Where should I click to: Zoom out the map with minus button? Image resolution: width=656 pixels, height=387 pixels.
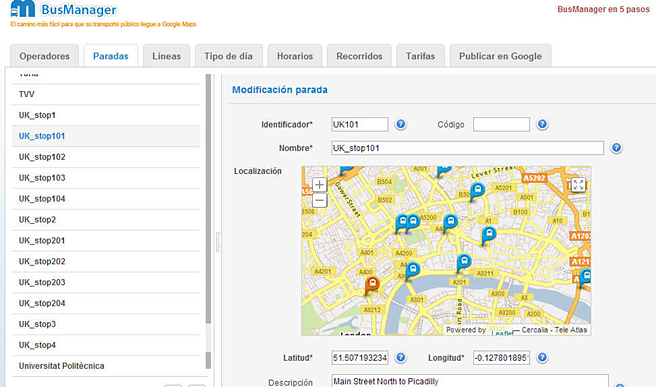(x=320, y=200)
